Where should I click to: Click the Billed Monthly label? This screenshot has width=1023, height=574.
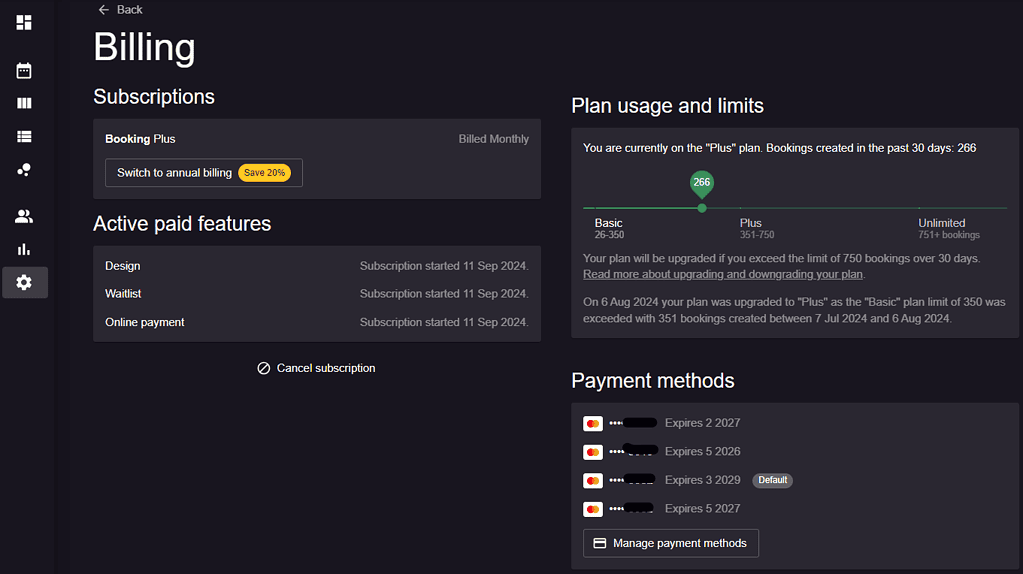tap(493, 139)
